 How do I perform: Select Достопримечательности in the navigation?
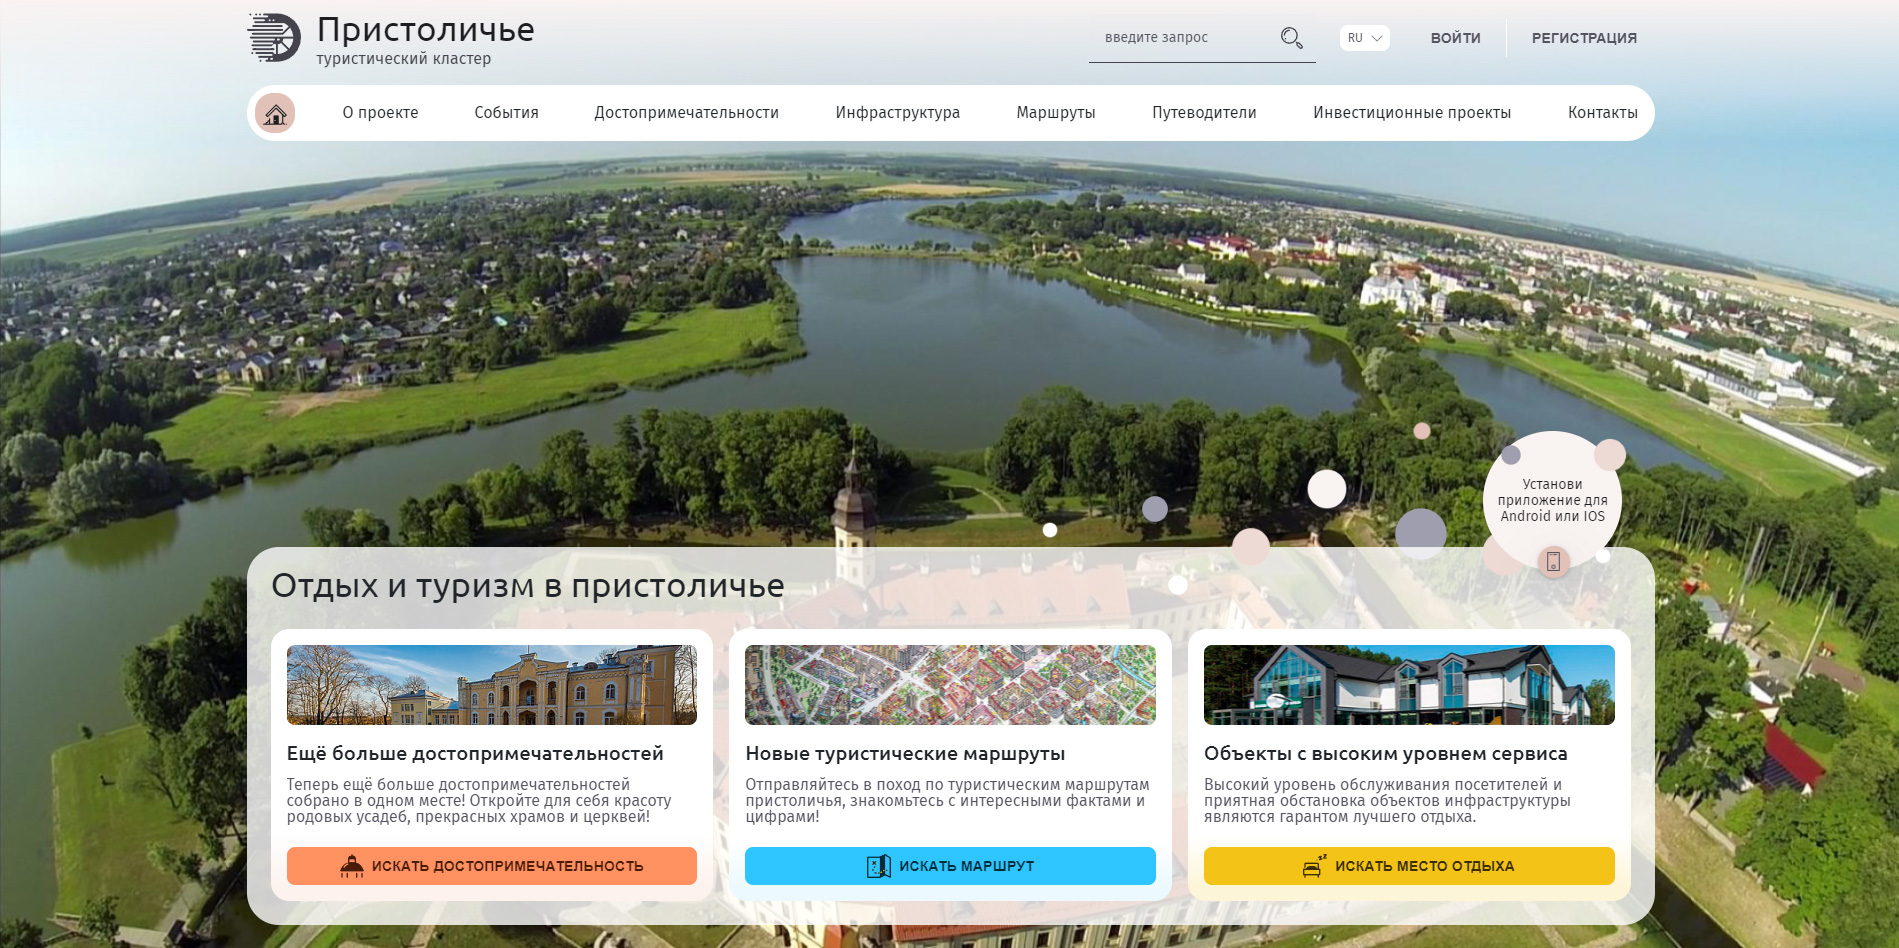(x=686, y=113)
